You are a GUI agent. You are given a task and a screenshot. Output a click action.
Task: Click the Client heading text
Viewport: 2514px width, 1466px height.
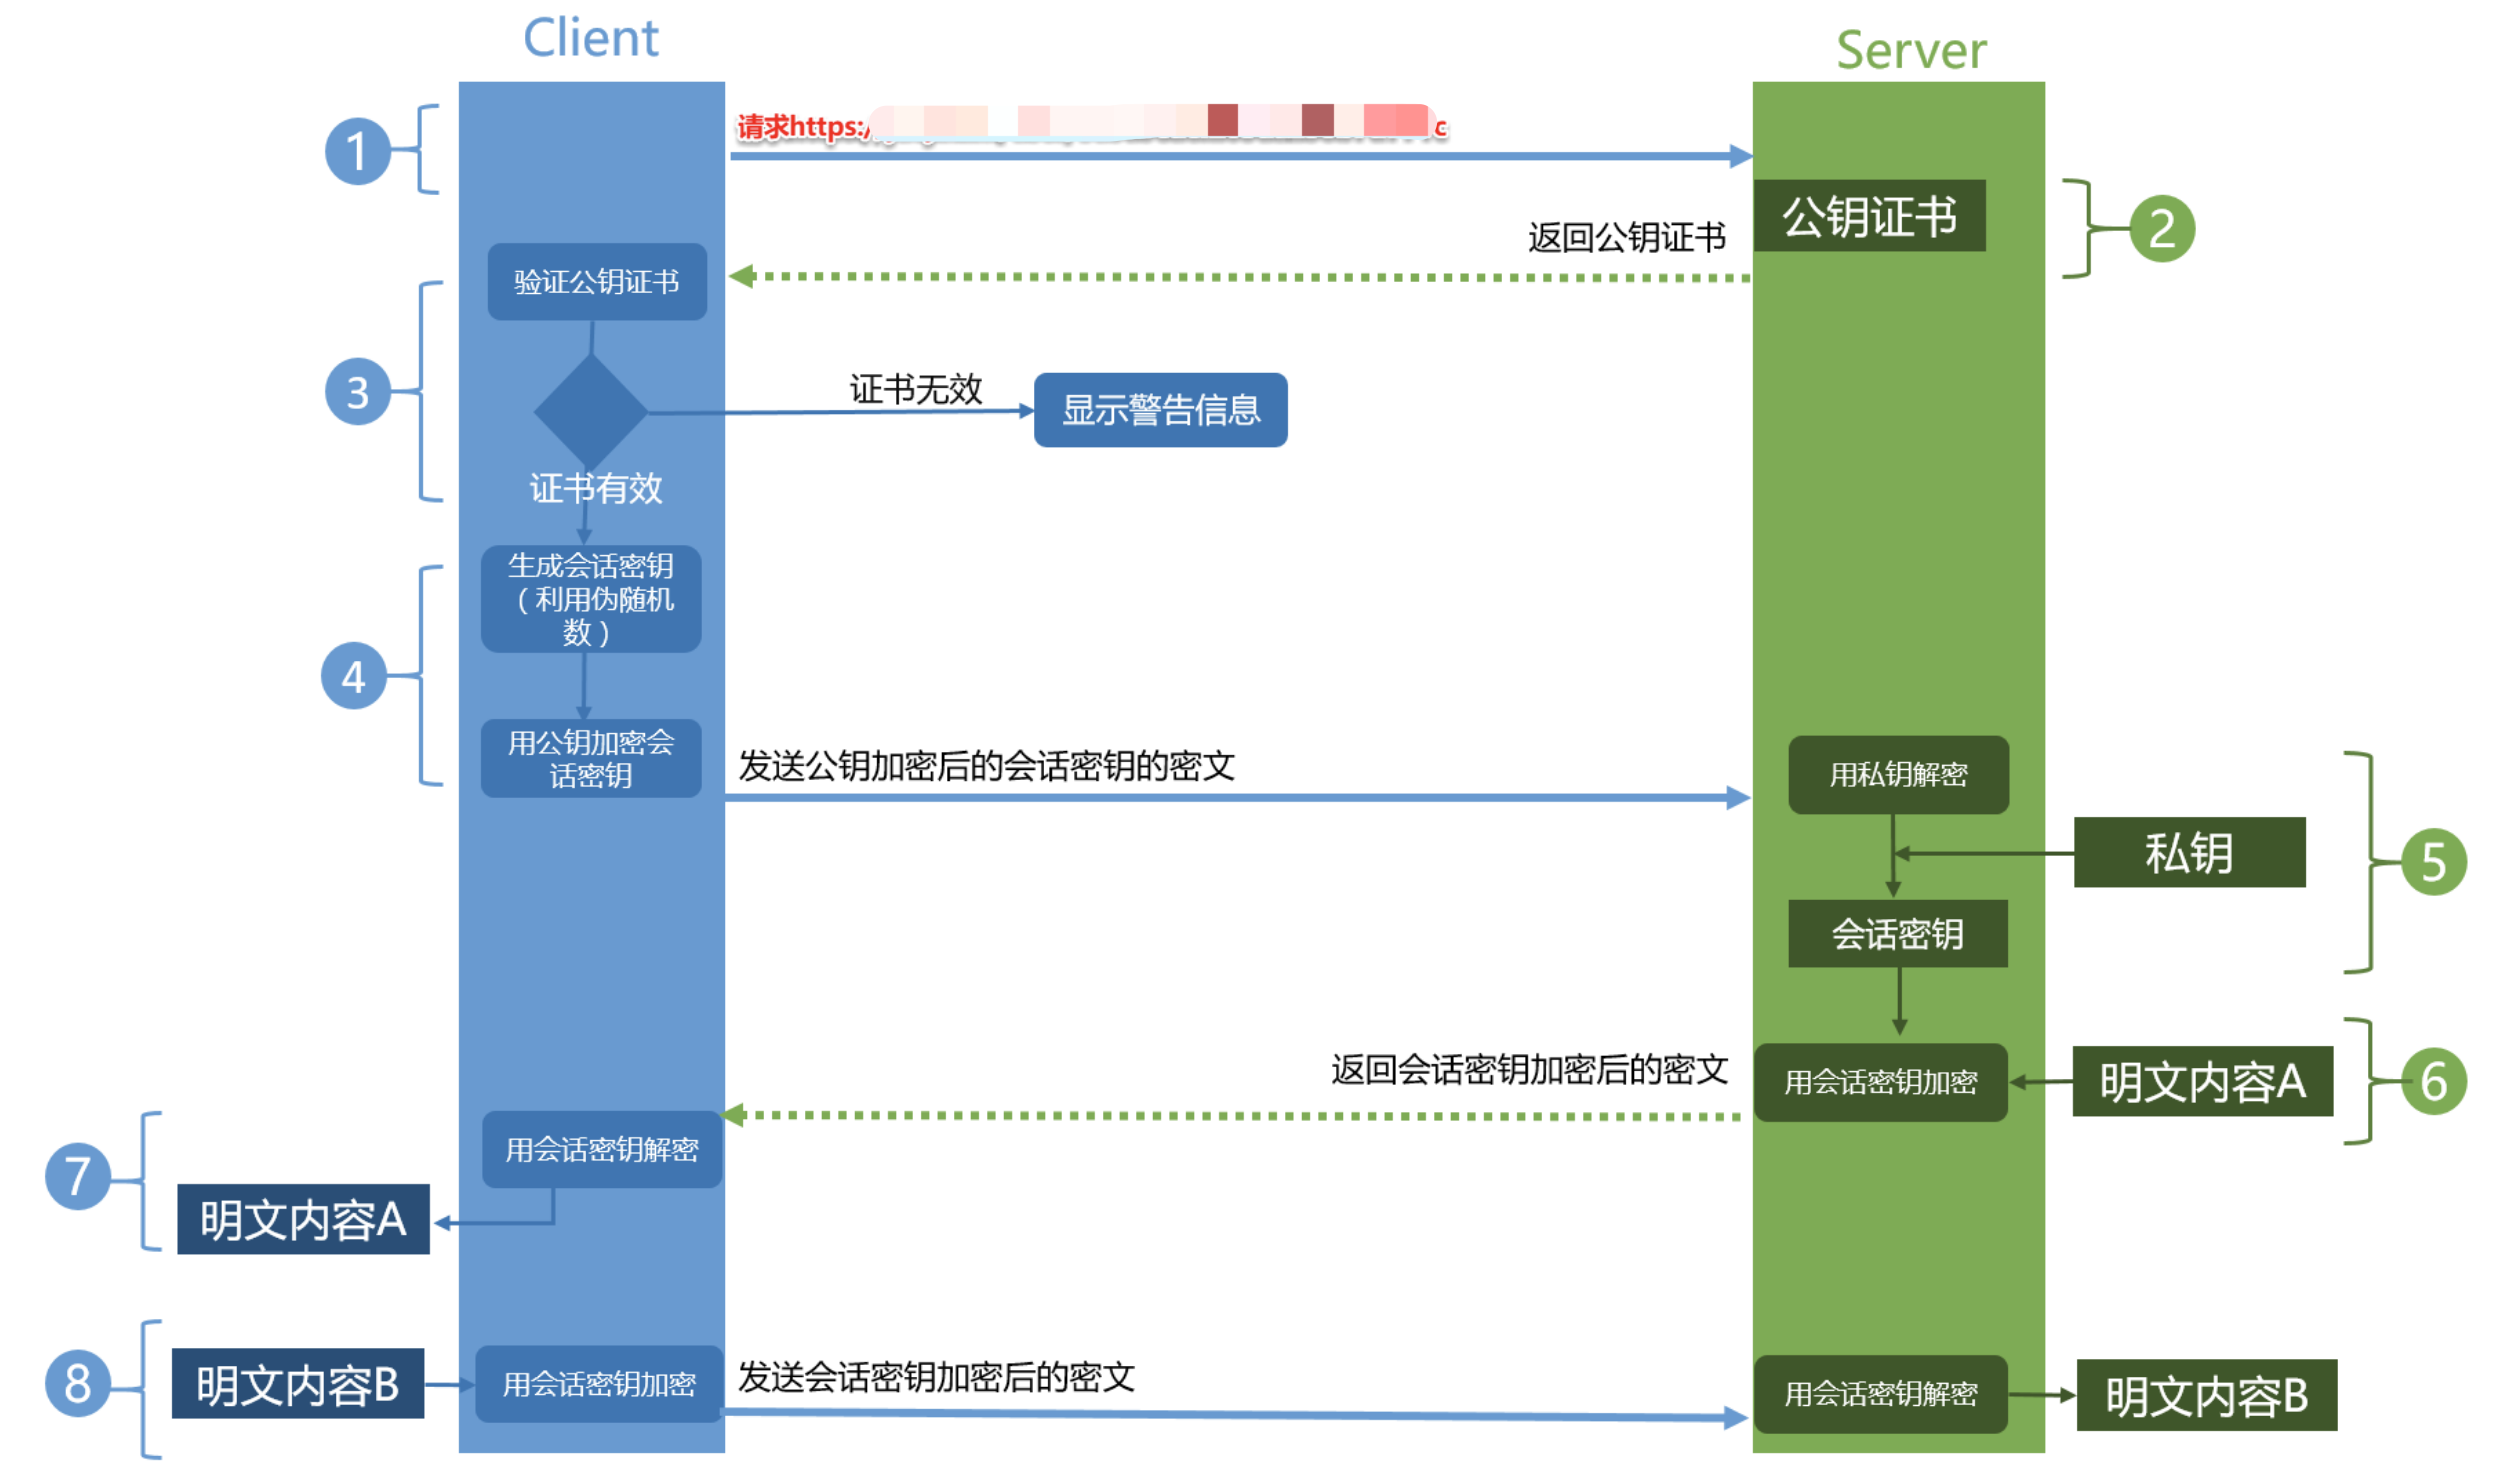click(591, 38)
